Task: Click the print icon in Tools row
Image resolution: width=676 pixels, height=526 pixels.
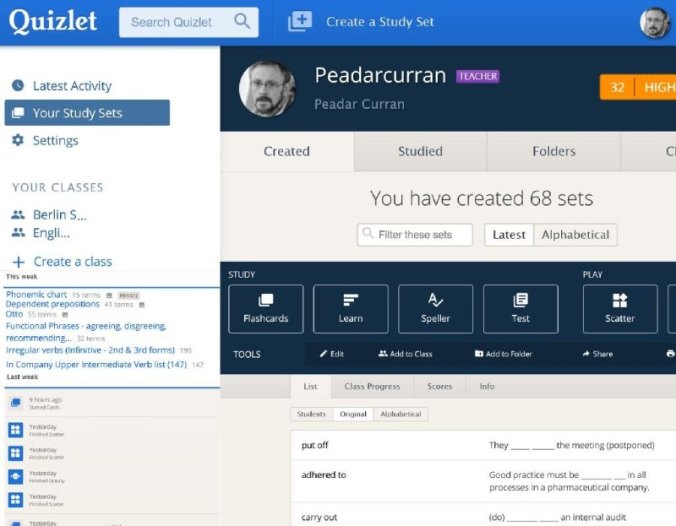Action: pos(671,354)
